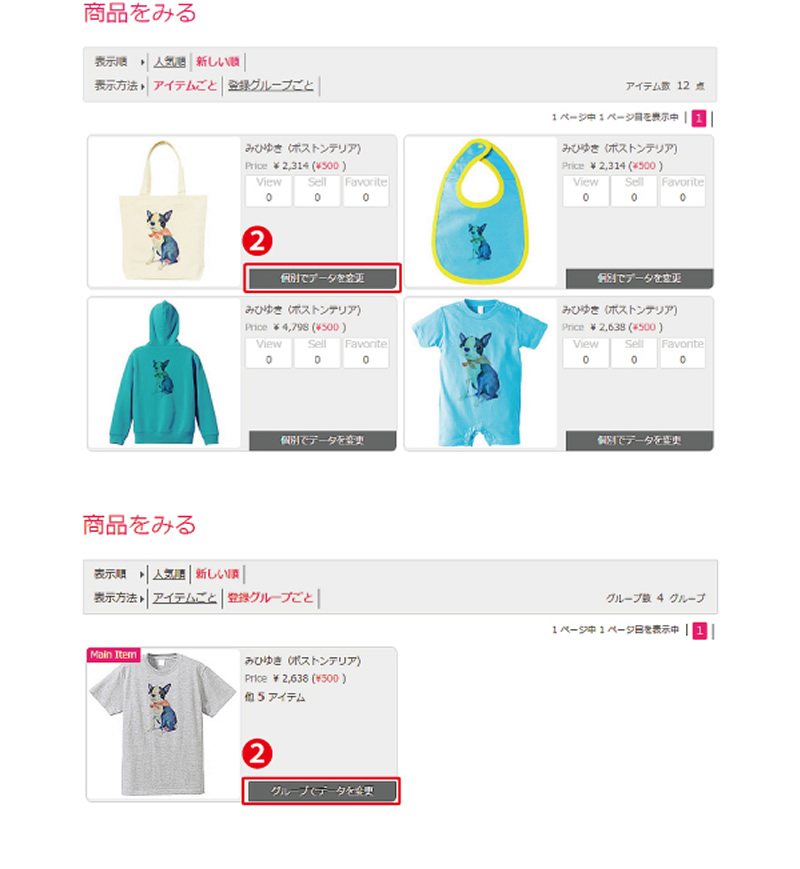Select page 1 in the upper pagination
This screenshot has width=800, height=869.
(x=699, y=118)
